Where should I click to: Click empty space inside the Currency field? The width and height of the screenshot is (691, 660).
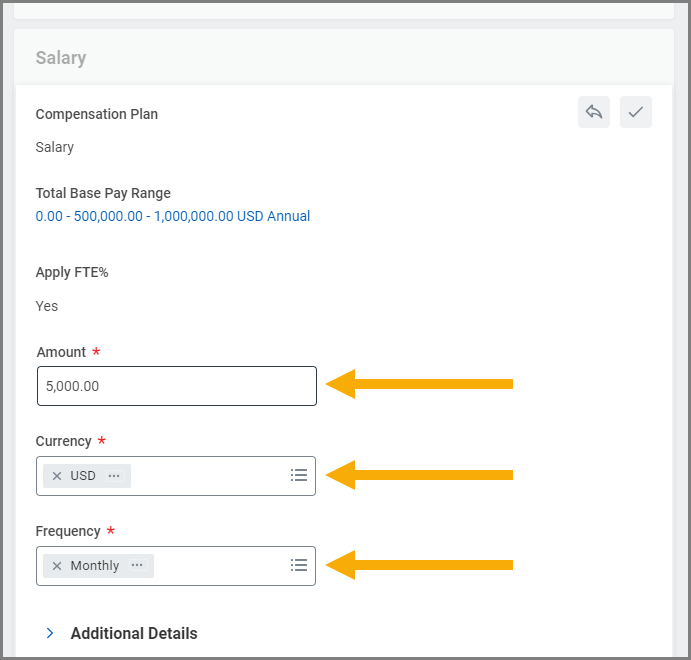(210, 476)
